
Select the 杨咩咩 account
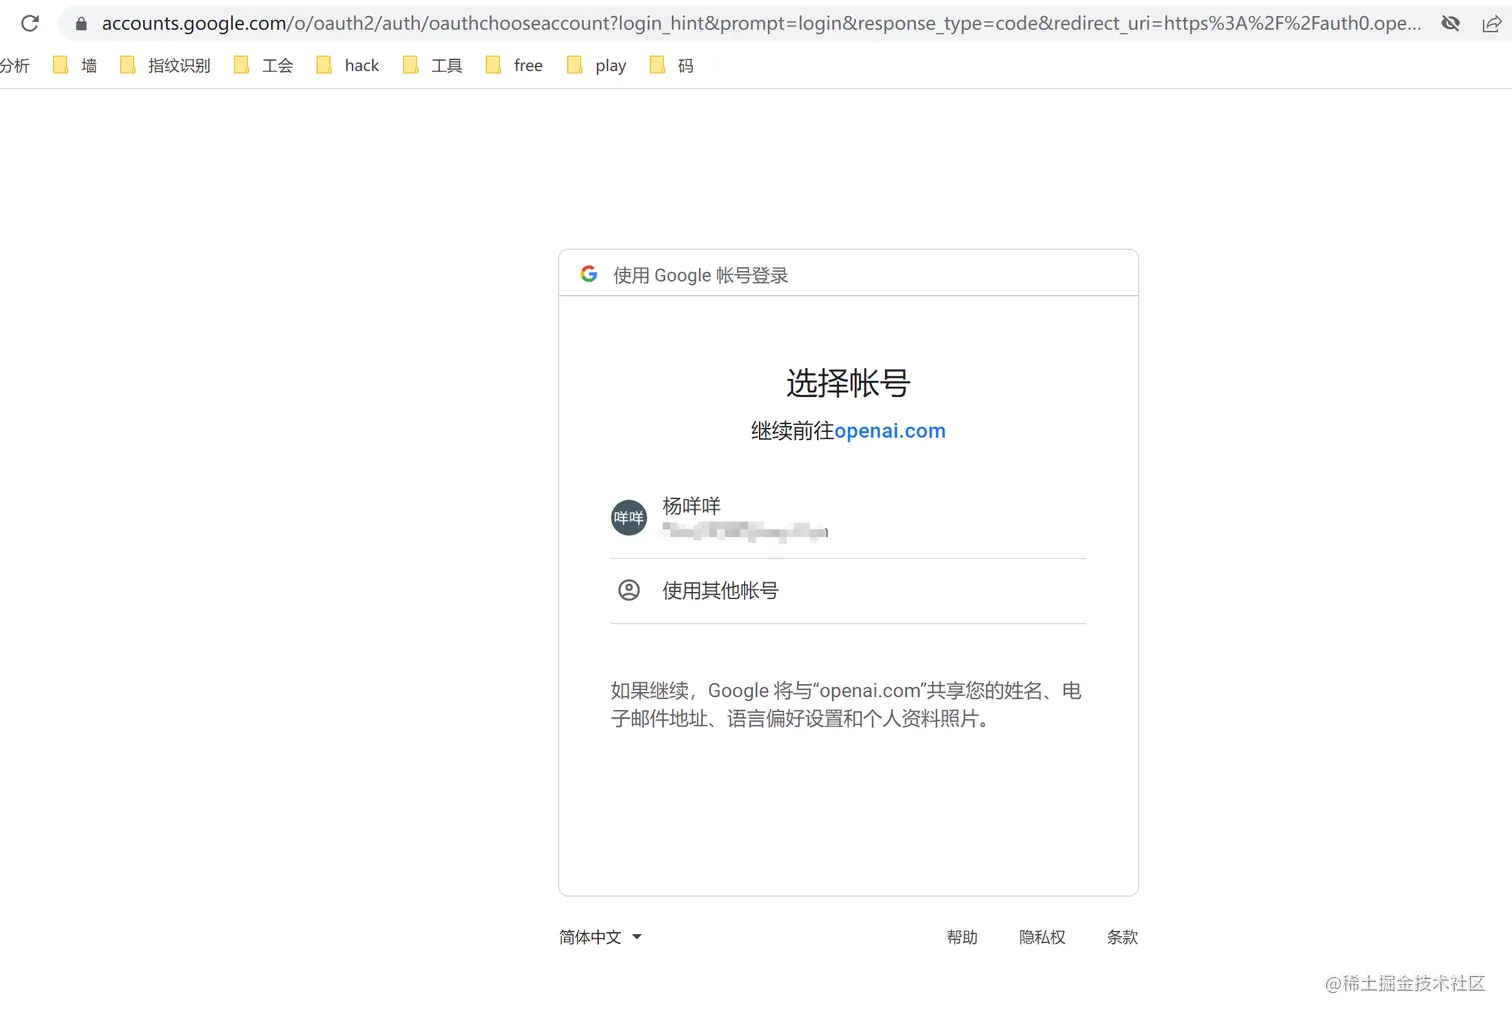click(848, 518)
